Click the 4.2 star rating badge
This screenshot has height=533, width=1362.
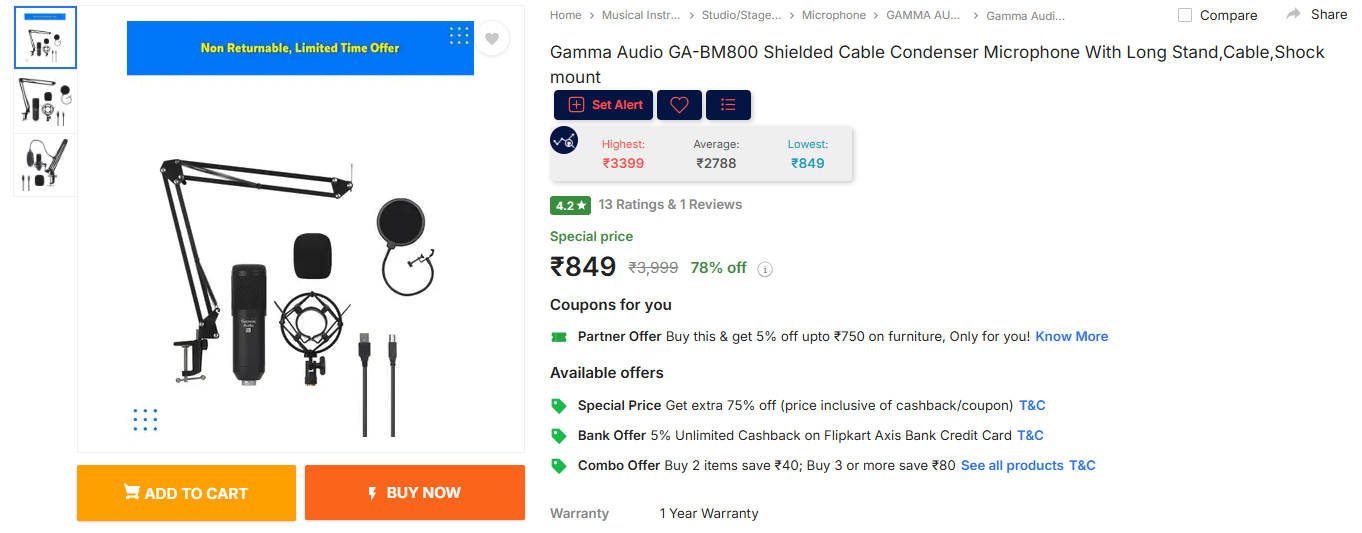571,205
